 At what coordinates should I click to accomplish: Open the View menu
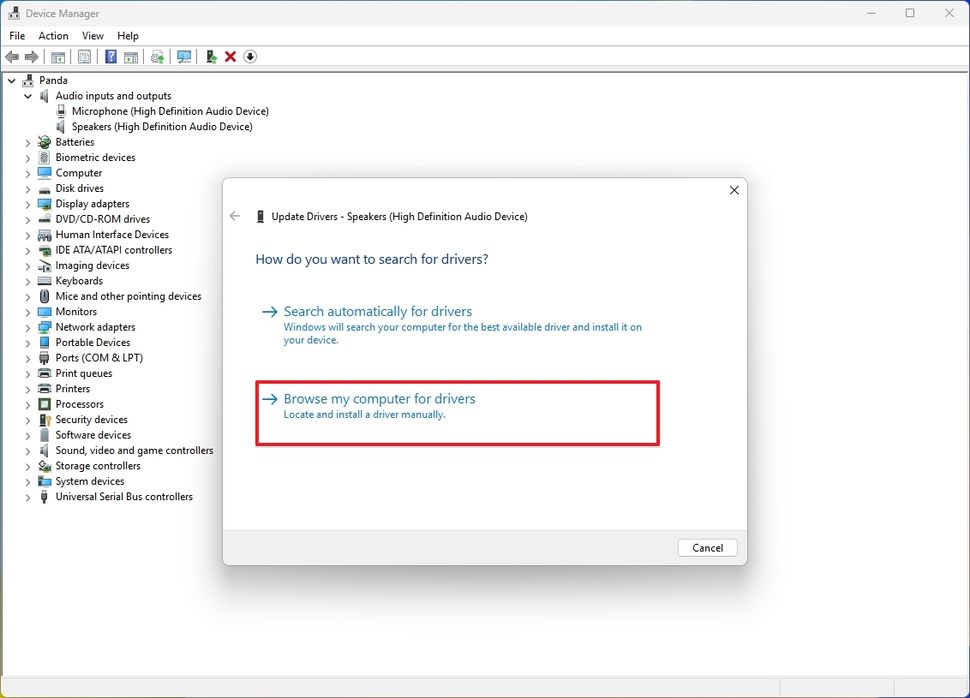92,35
